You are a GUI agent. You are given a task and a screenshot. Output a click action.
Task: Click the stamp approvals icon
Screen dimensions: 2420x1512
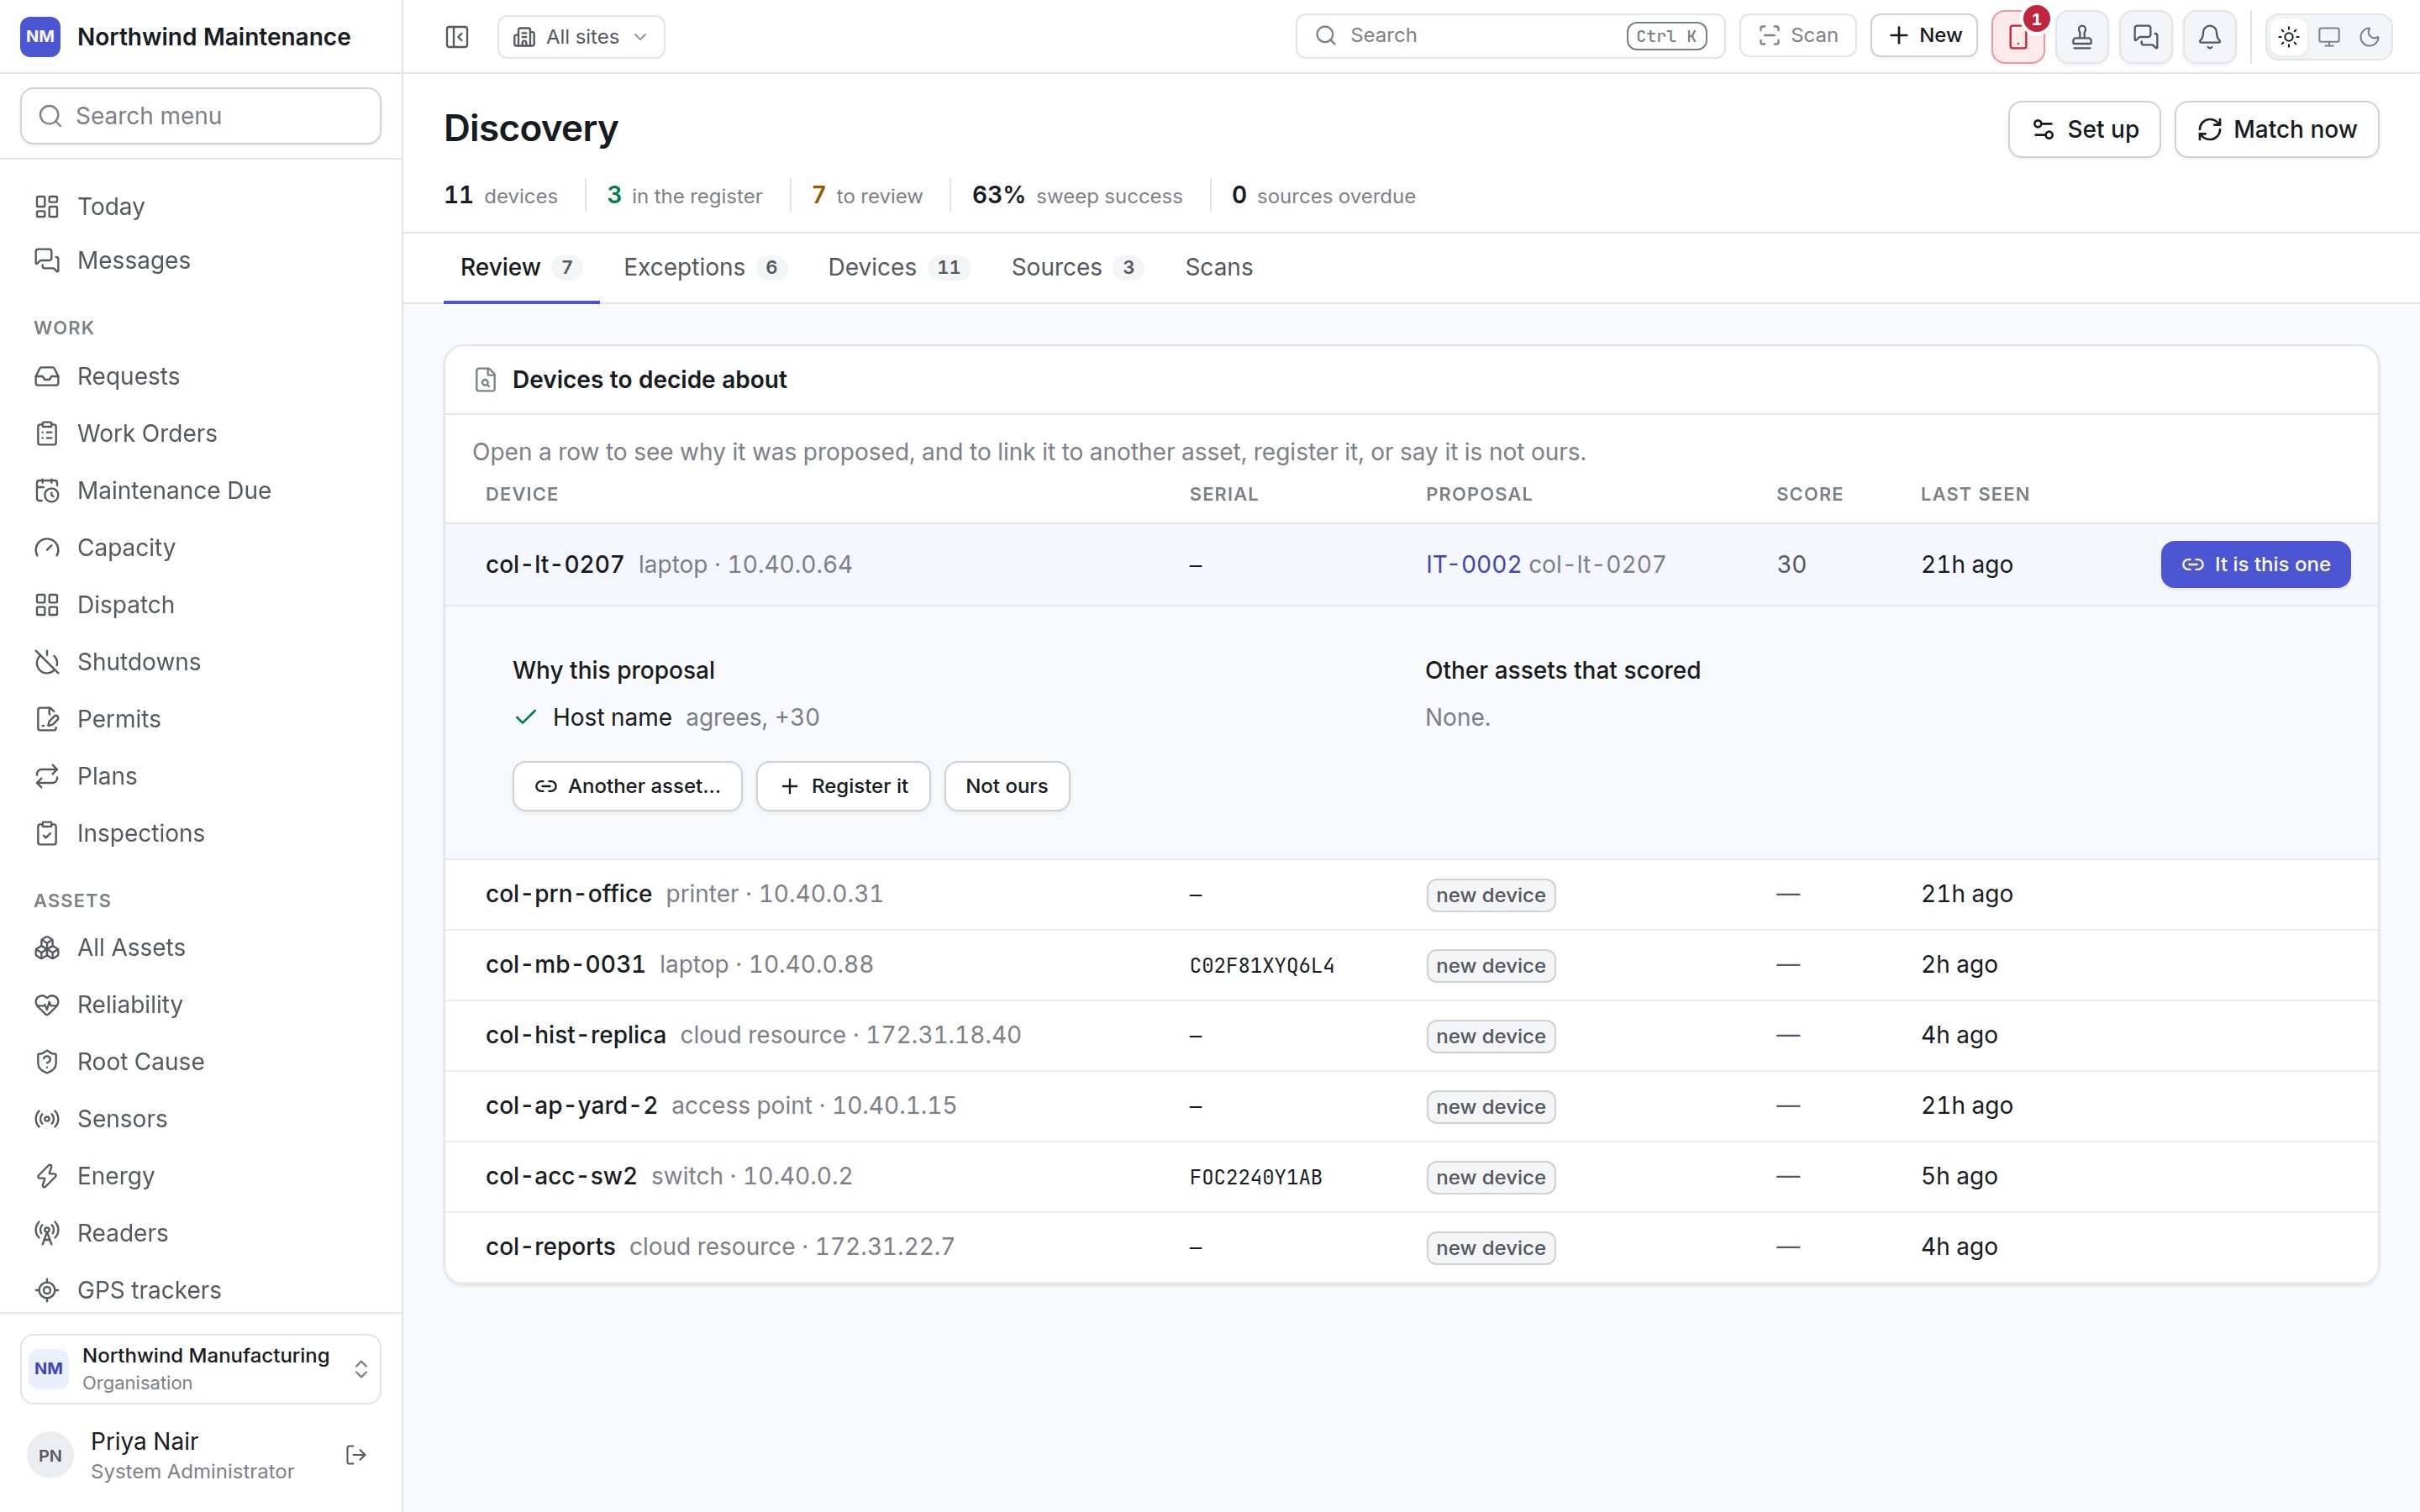pos(2082,37)
